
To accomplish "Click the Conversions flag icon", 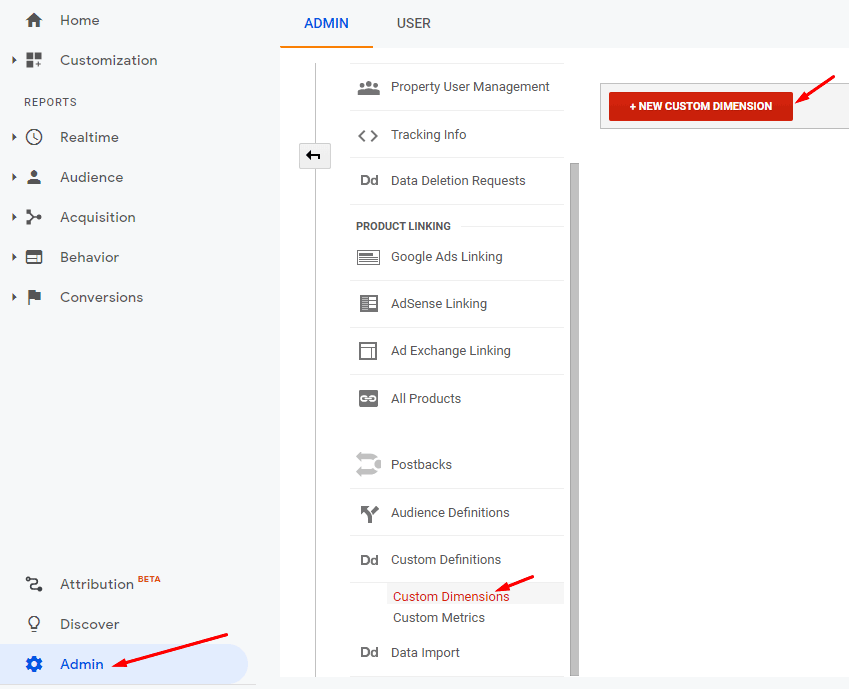I will [34, 297].
